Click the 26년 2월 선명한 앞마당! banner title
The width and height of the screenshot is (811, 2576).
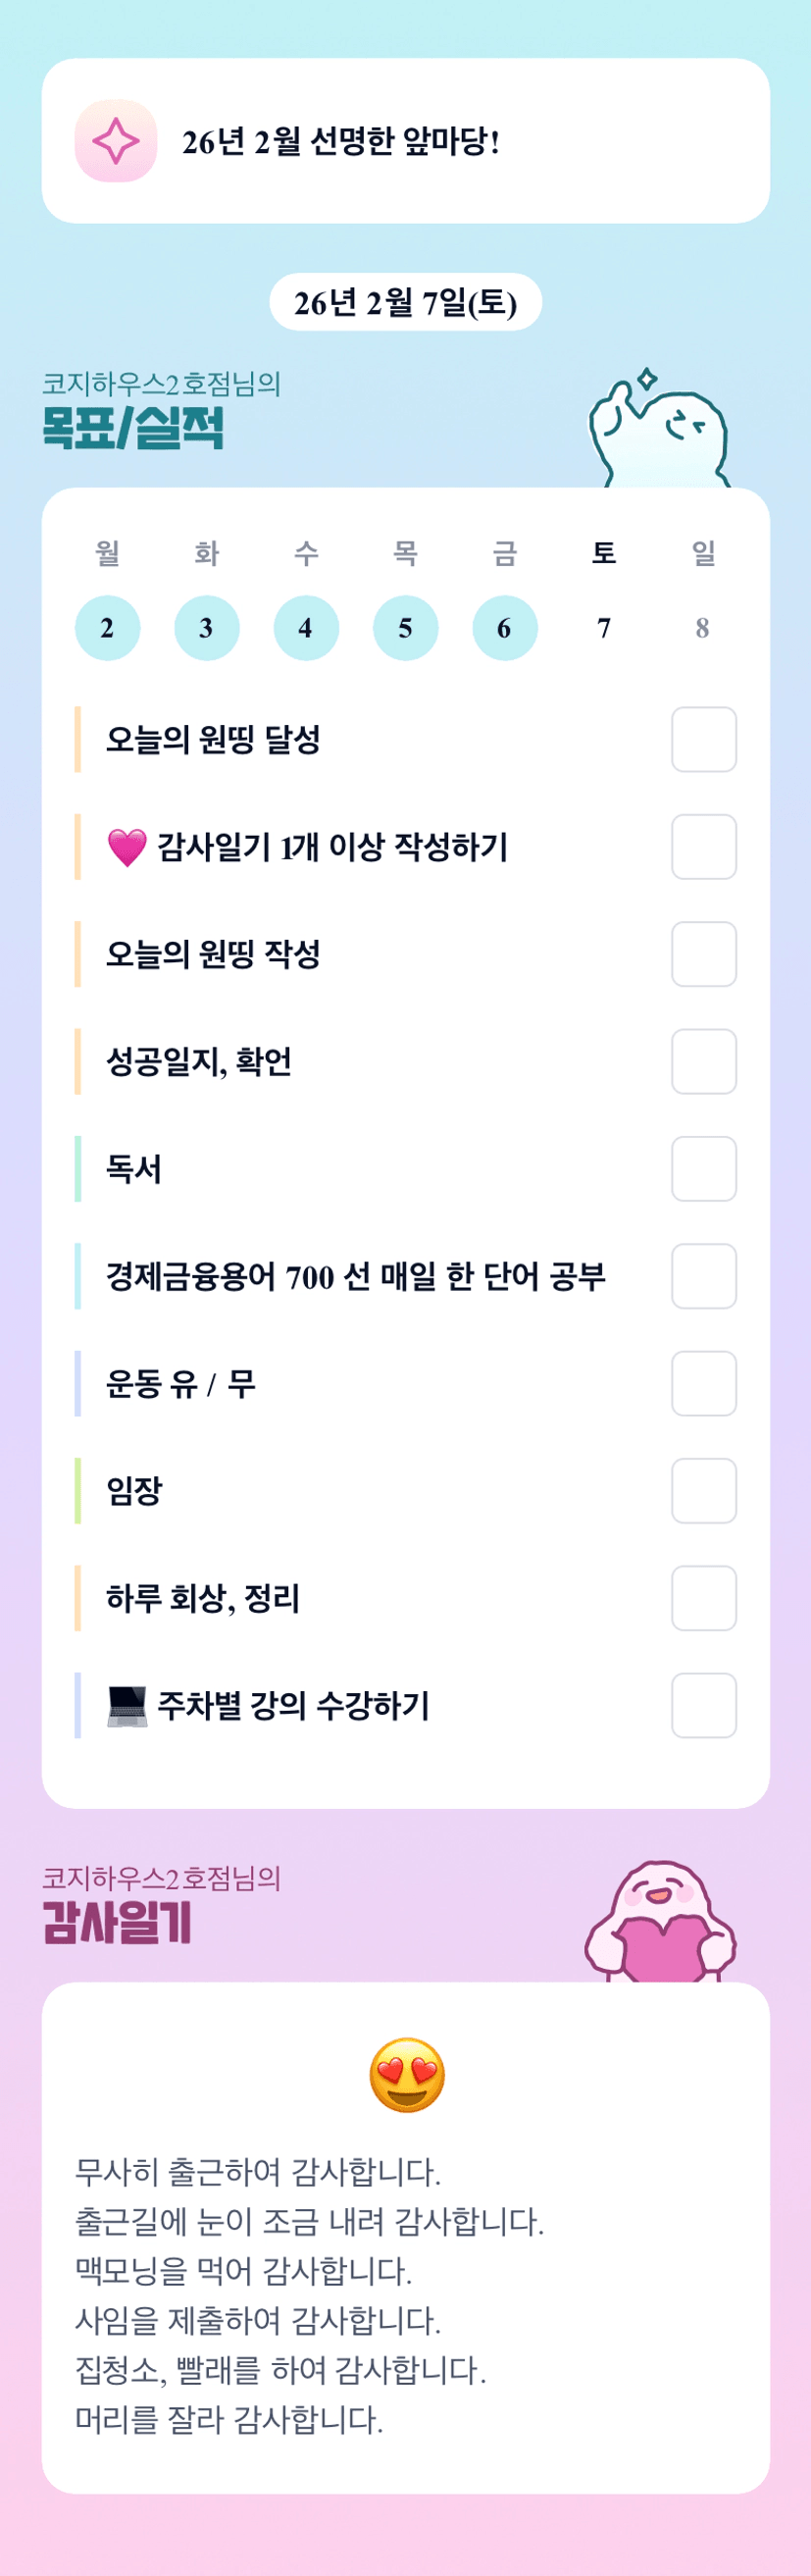340,142
